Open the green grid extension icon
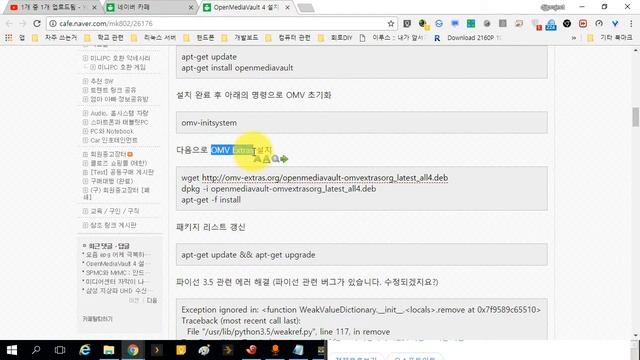640x360 pixels. [x=471, y=24]
